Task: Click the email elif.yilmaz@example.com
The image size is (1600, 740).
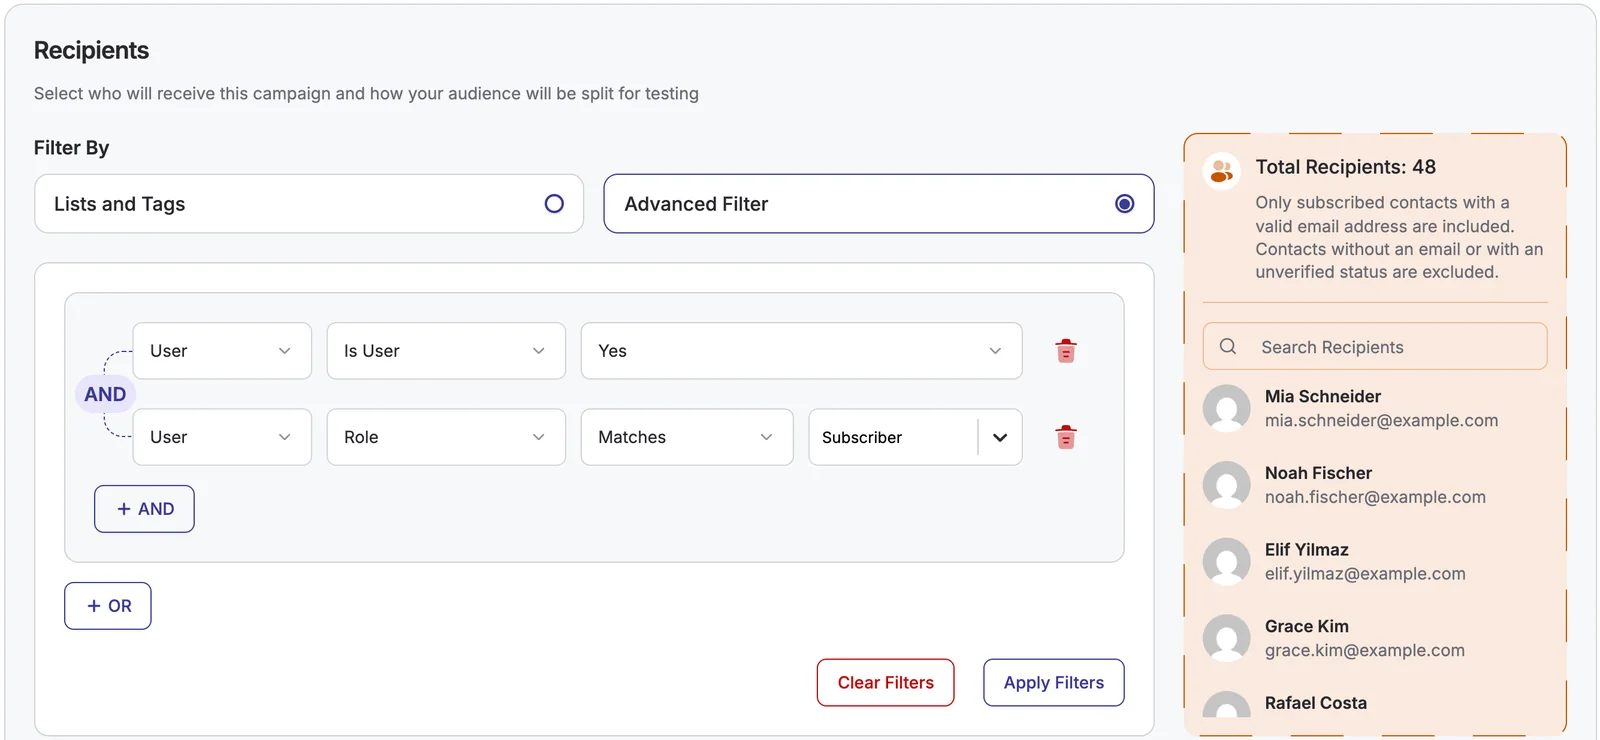Action: (1365, 574)
